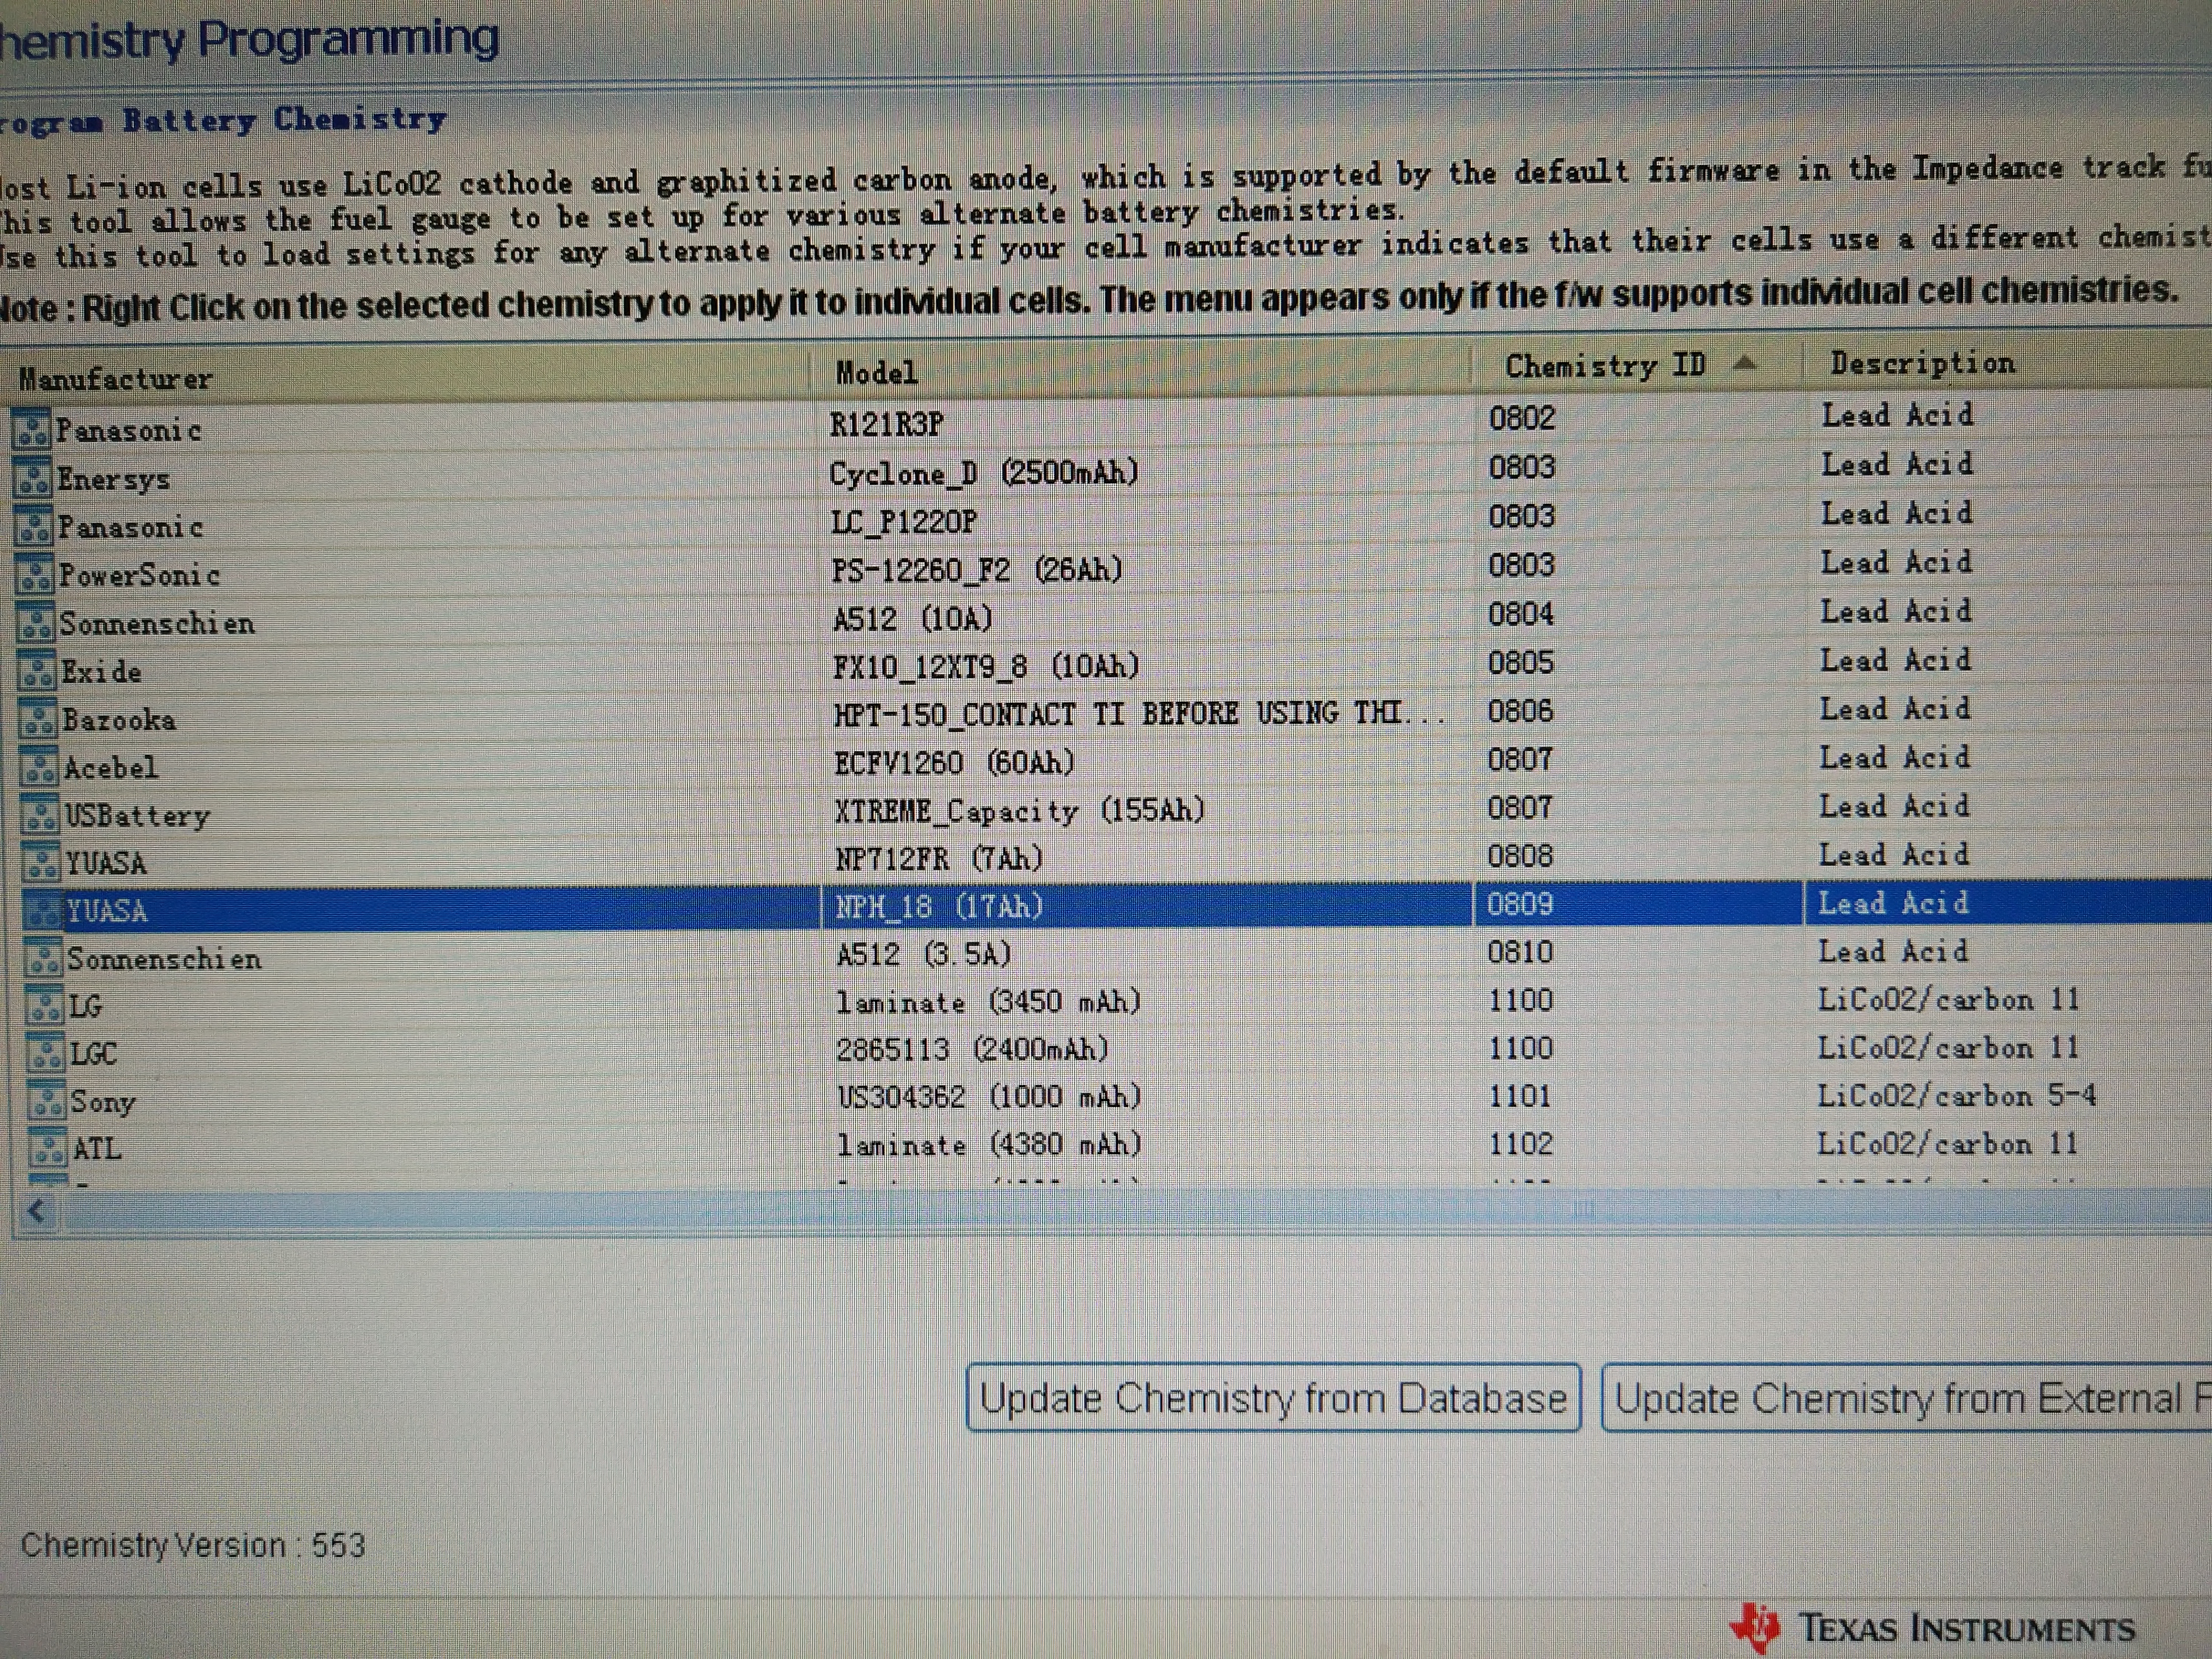Click the horizontal scrollbar left arrow
The width and height of the screenshot is (2212, 1659).
(37, 1212)
